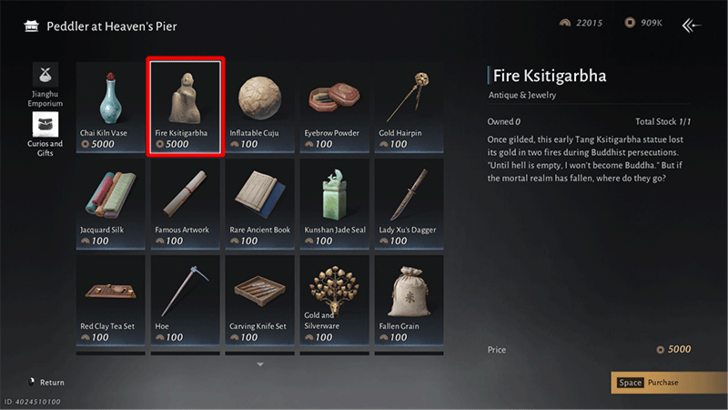The height and width of the screenshot is (410, 728).
Task: Click the 909K coin currency counter
Action: 644,23
